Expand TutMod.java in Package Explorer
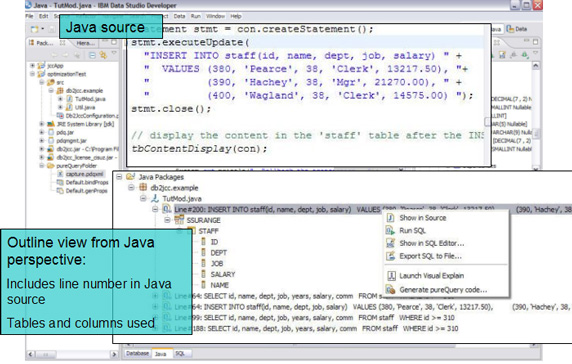Image resolution: width=572 pixels, height=364 pixels. pyautogui.click(x=60, y=99)
